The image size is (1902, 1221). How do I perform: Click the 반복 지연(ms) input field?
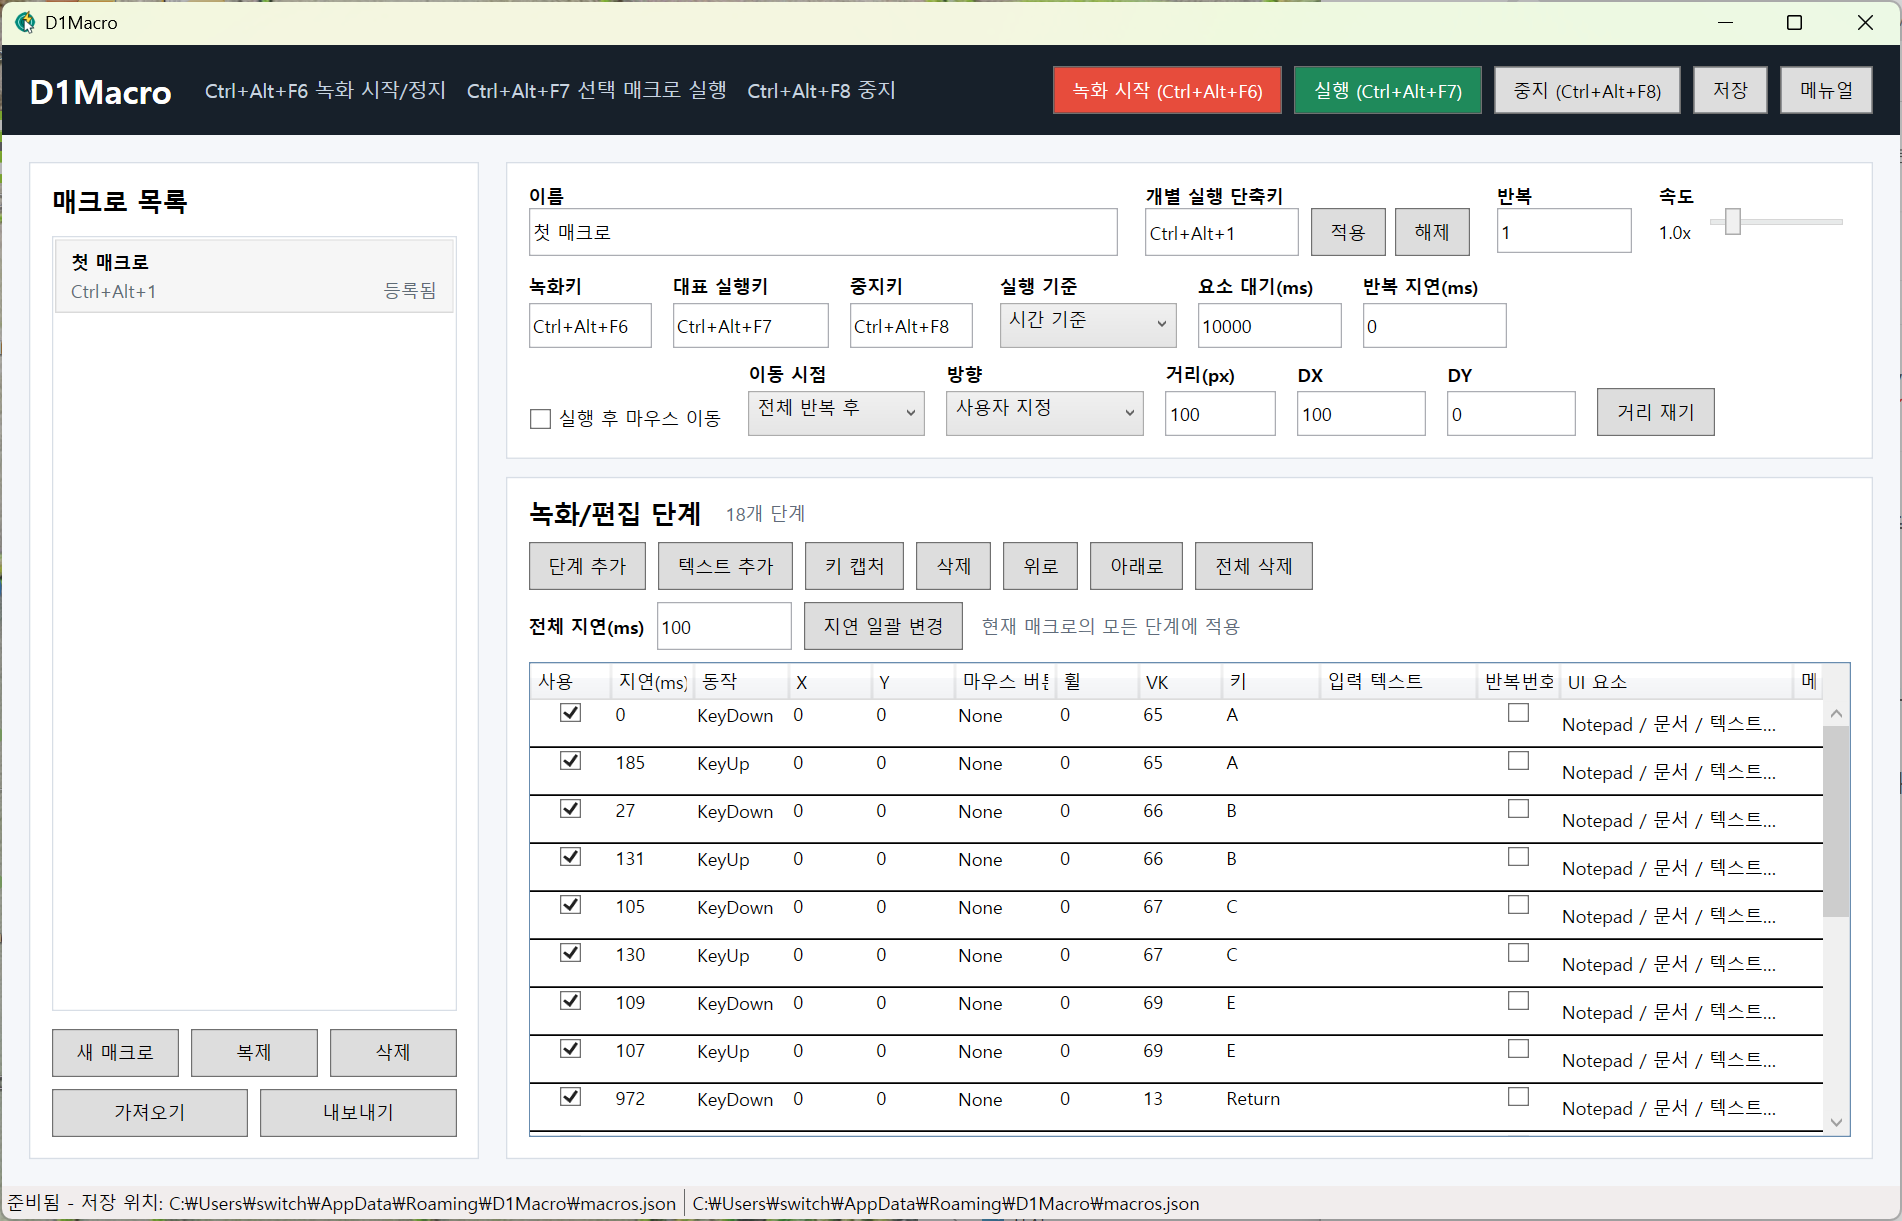1434,326
